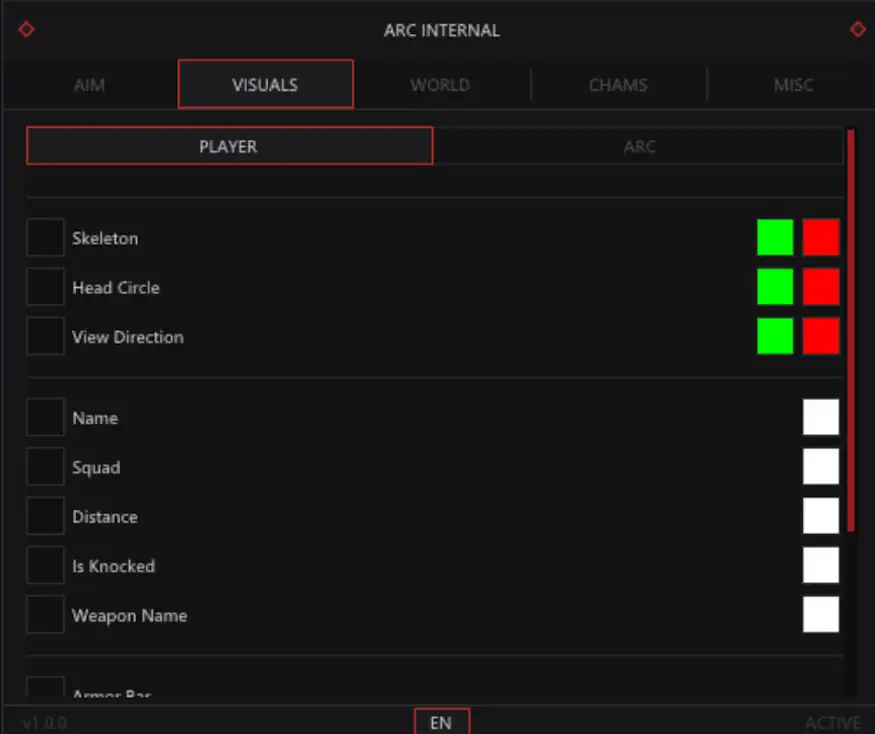The width and height of the screenshot is (875, 734).
Task: Open the green color swatch for Skeleton
Action: [775, 238]
